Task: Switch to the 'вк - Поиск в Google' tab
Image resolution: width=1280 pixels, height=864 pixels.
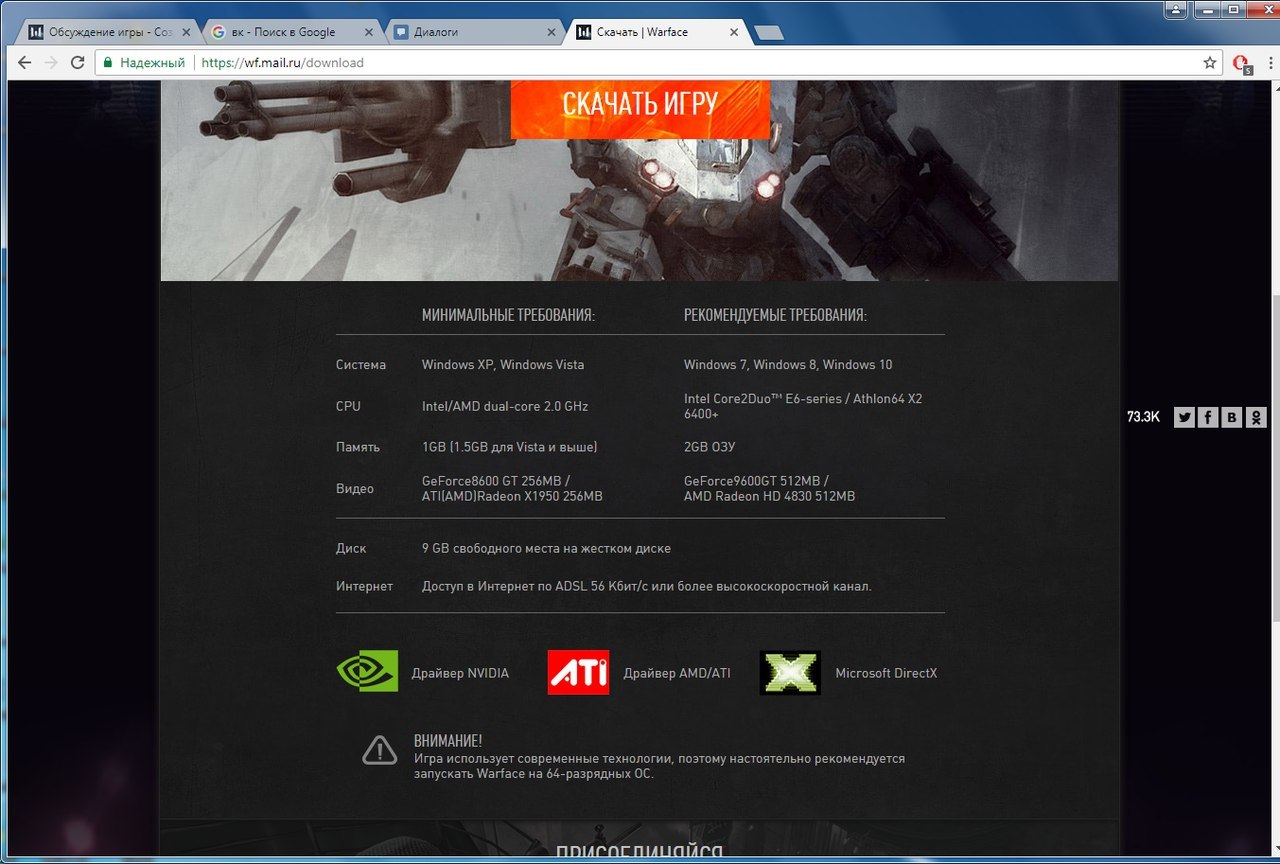Action: pos(285,31)
